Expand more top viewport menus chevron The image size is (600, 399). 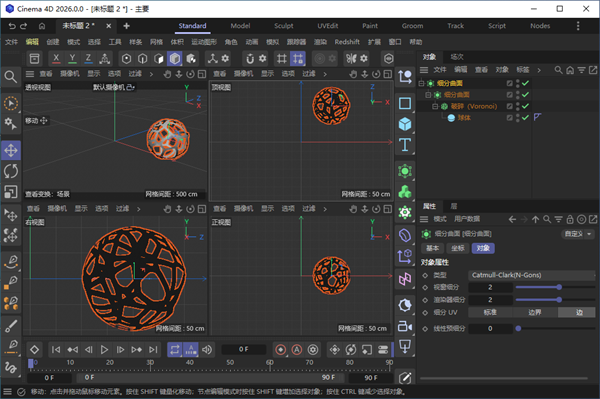pyautogui.click(x=325, y=74)
